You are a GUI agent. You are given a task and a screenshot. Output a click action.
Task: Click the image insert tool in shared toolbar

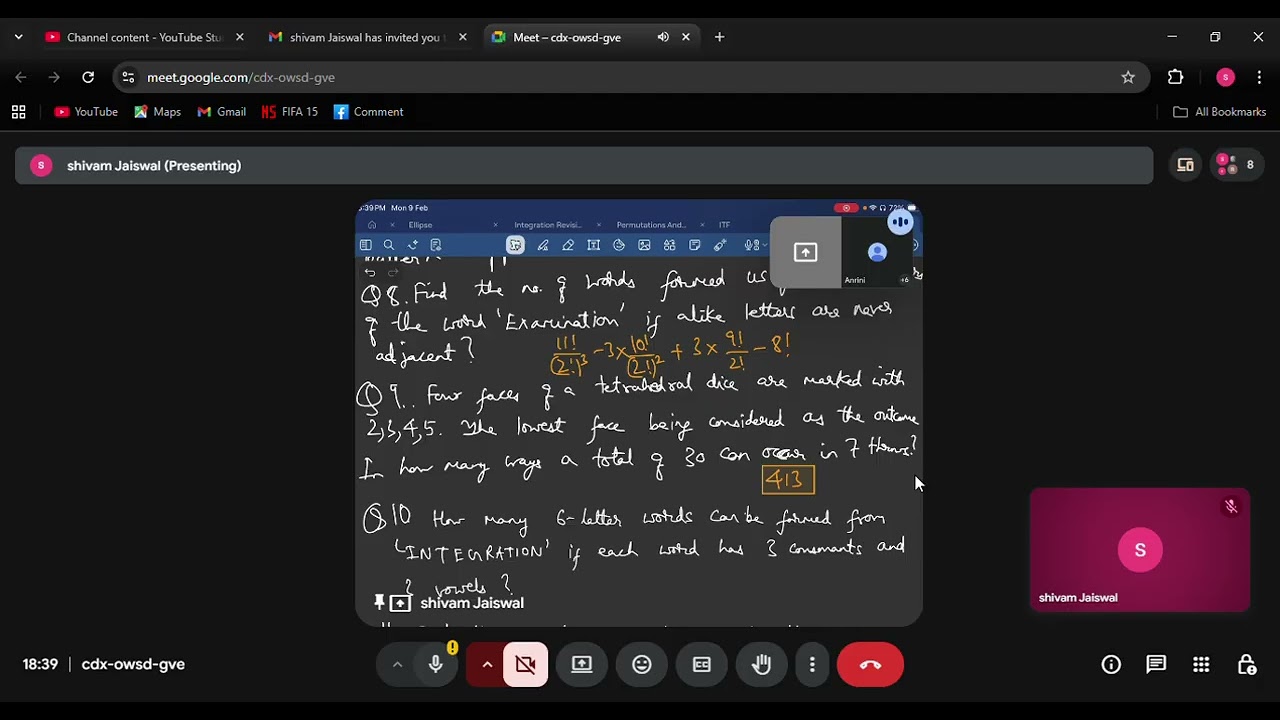[x=644, y=245]
